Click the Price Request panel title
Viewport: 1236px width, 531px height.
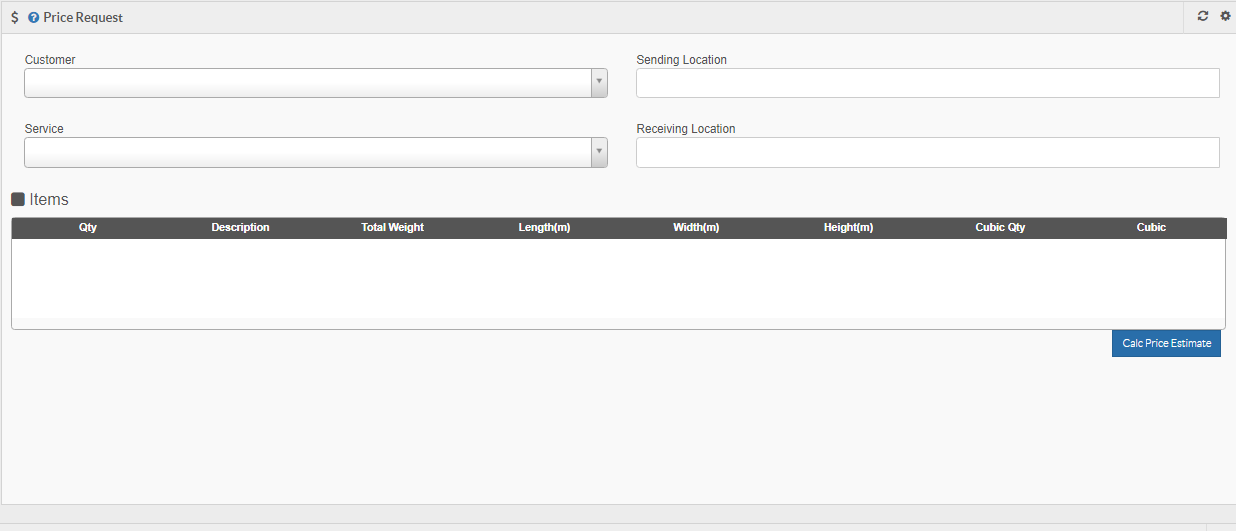pyautogui.click(x=83, y=18)
